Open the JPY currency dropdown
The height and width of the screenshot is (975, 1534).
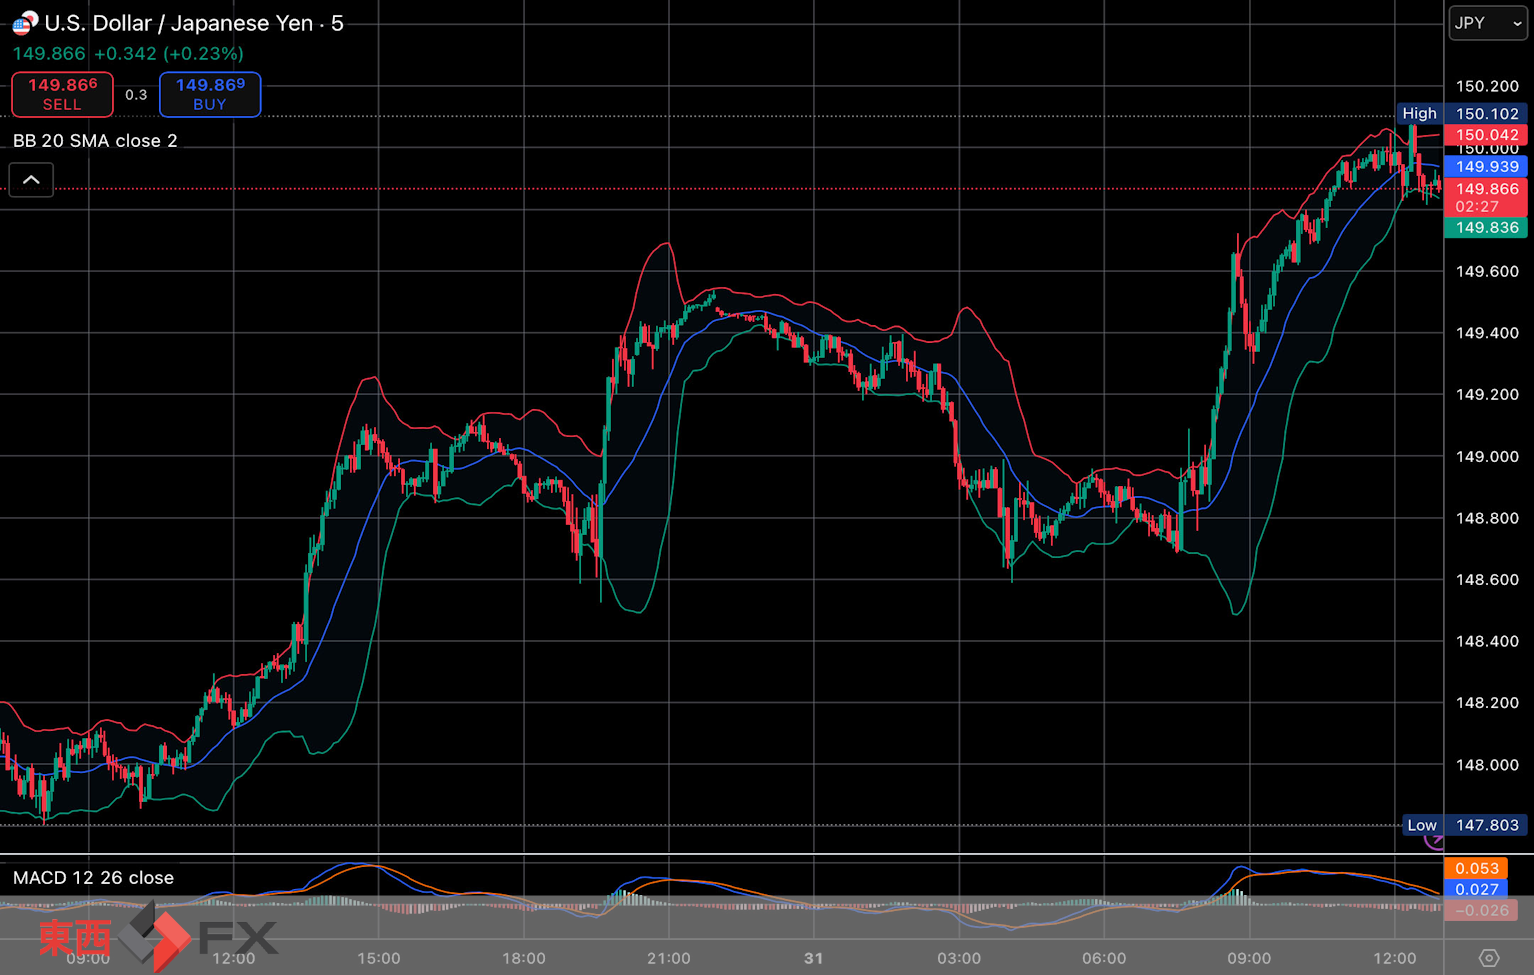[x=1487, y=23]
